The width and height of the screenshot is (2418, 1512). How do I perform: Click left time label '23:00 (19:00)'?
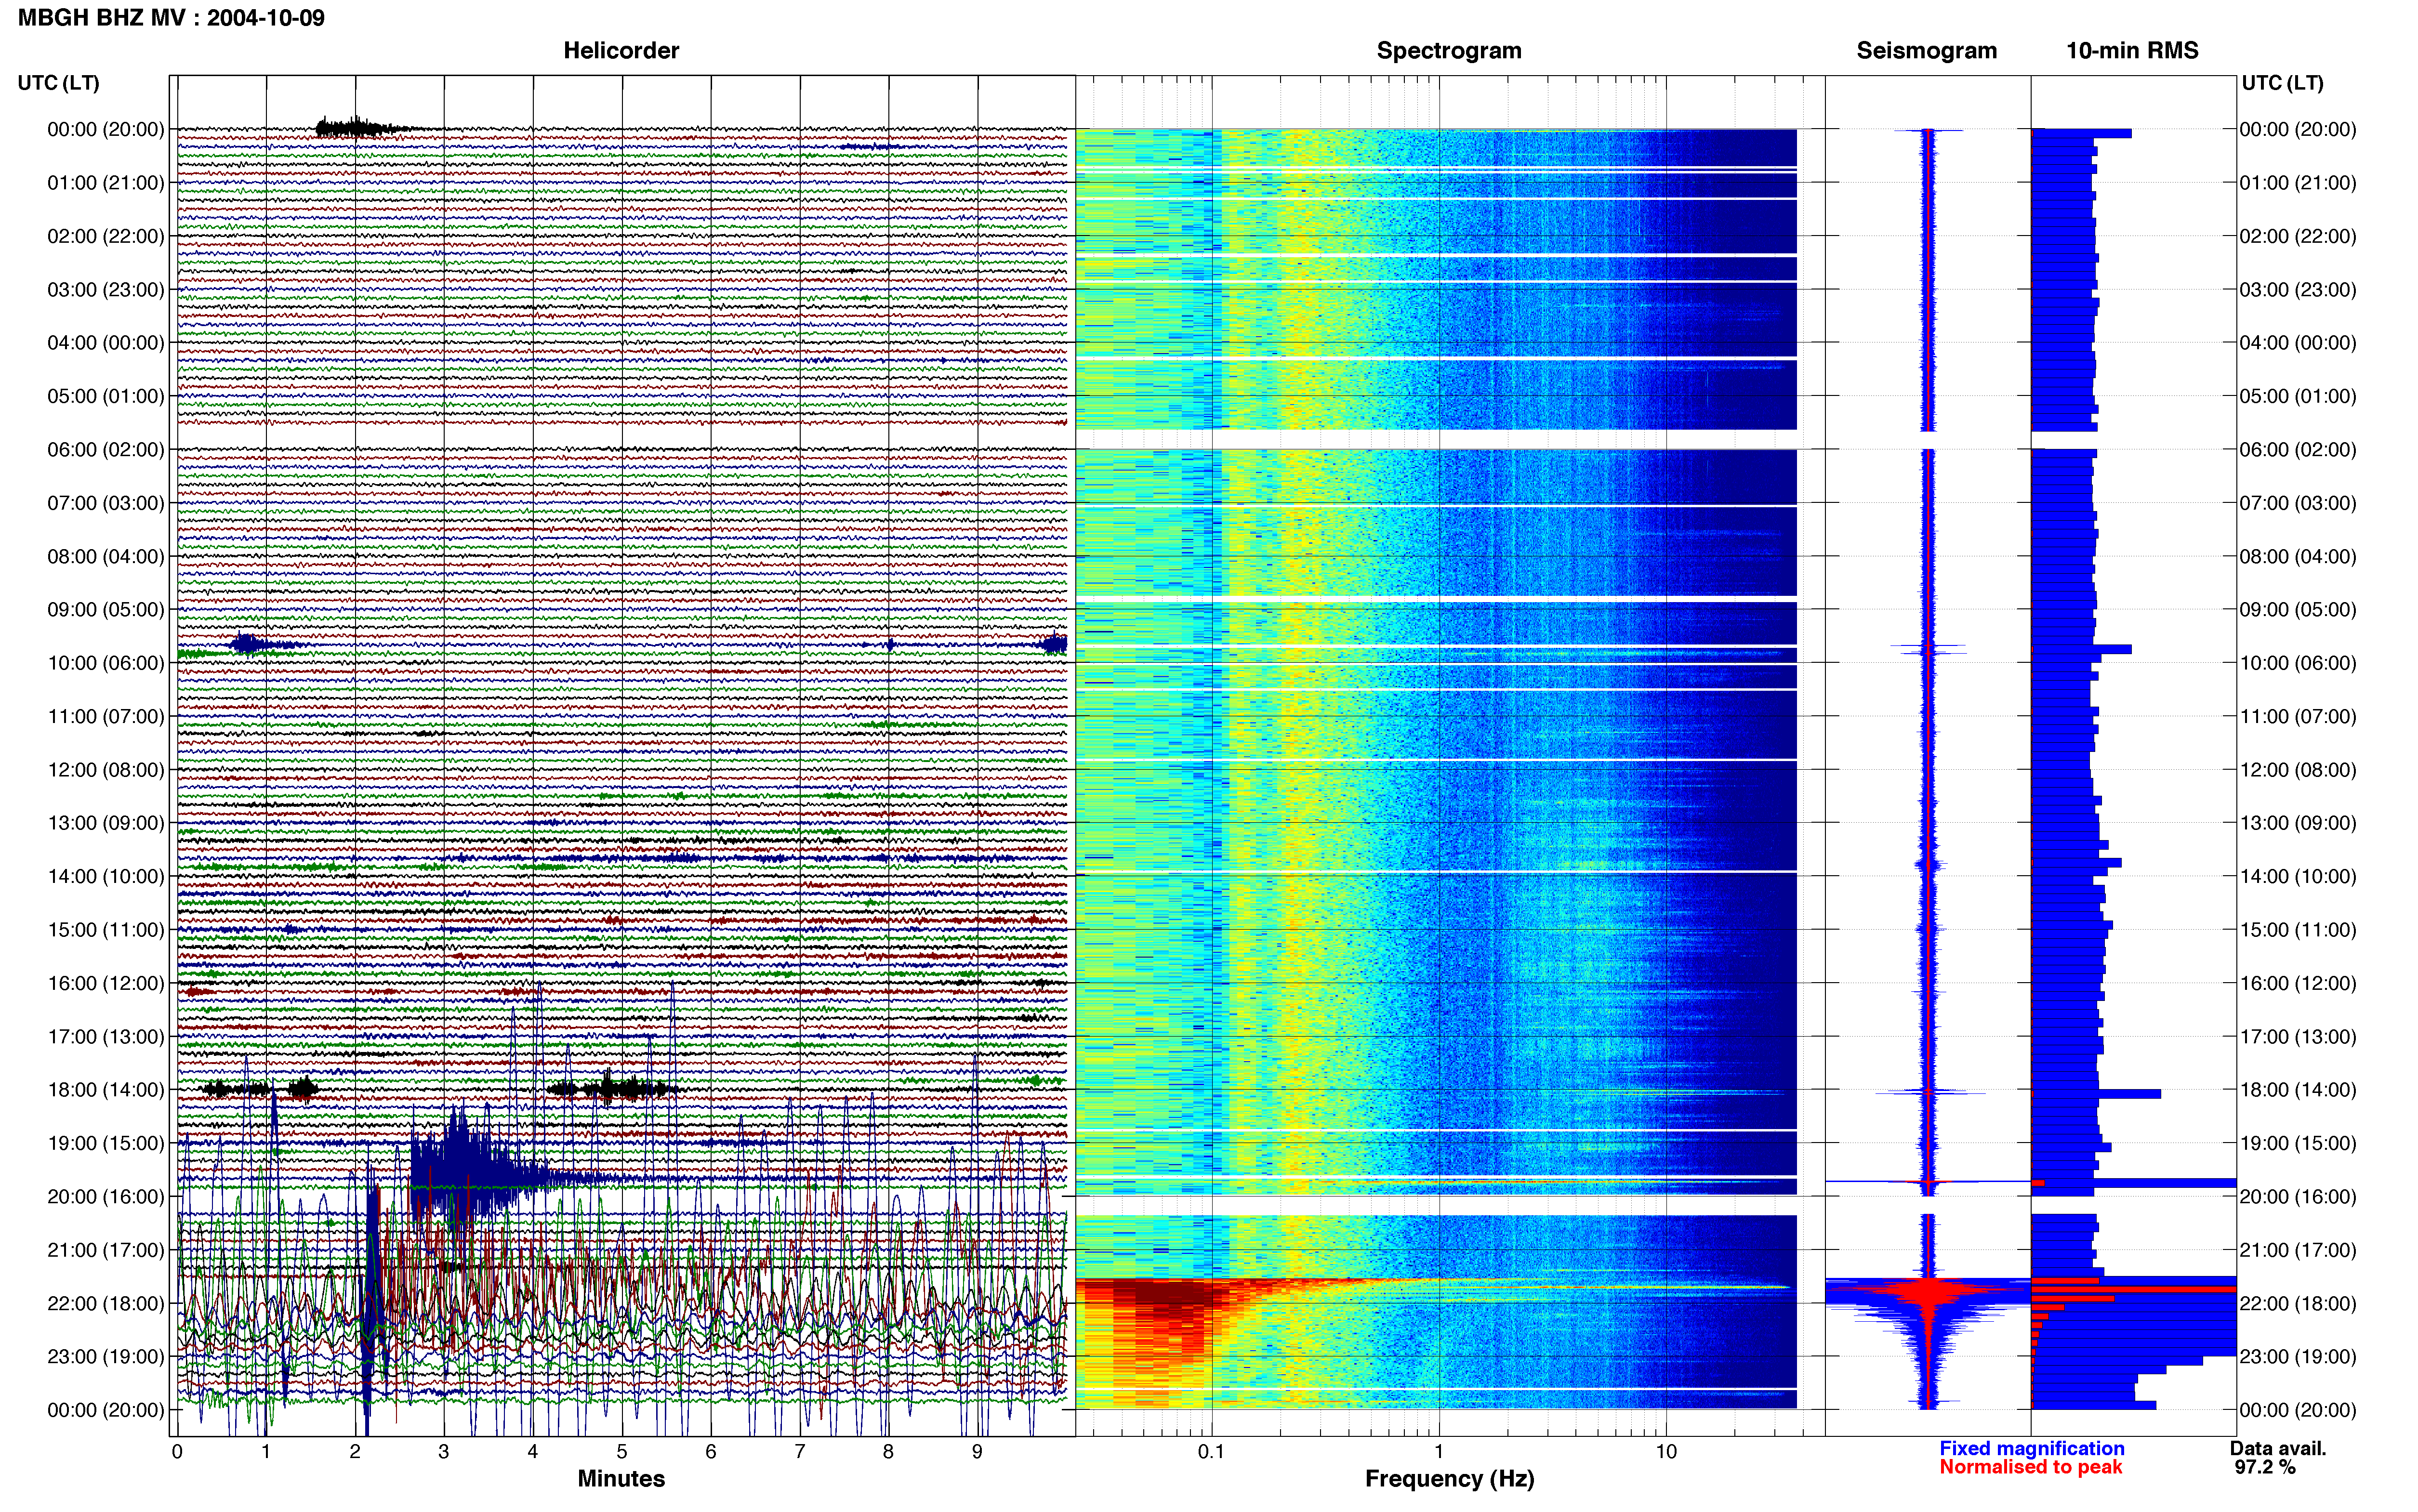tap(106, 1357)
